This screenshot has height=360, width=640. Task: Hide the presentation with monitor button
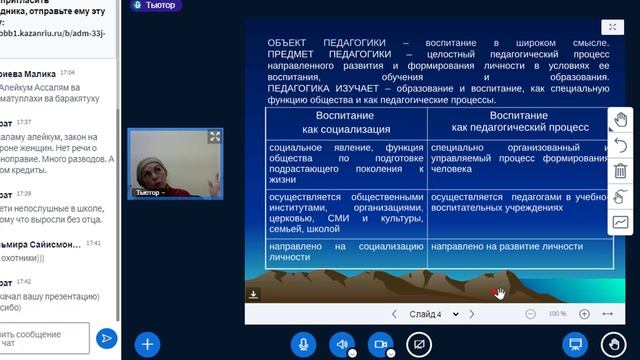coord(575,344)
